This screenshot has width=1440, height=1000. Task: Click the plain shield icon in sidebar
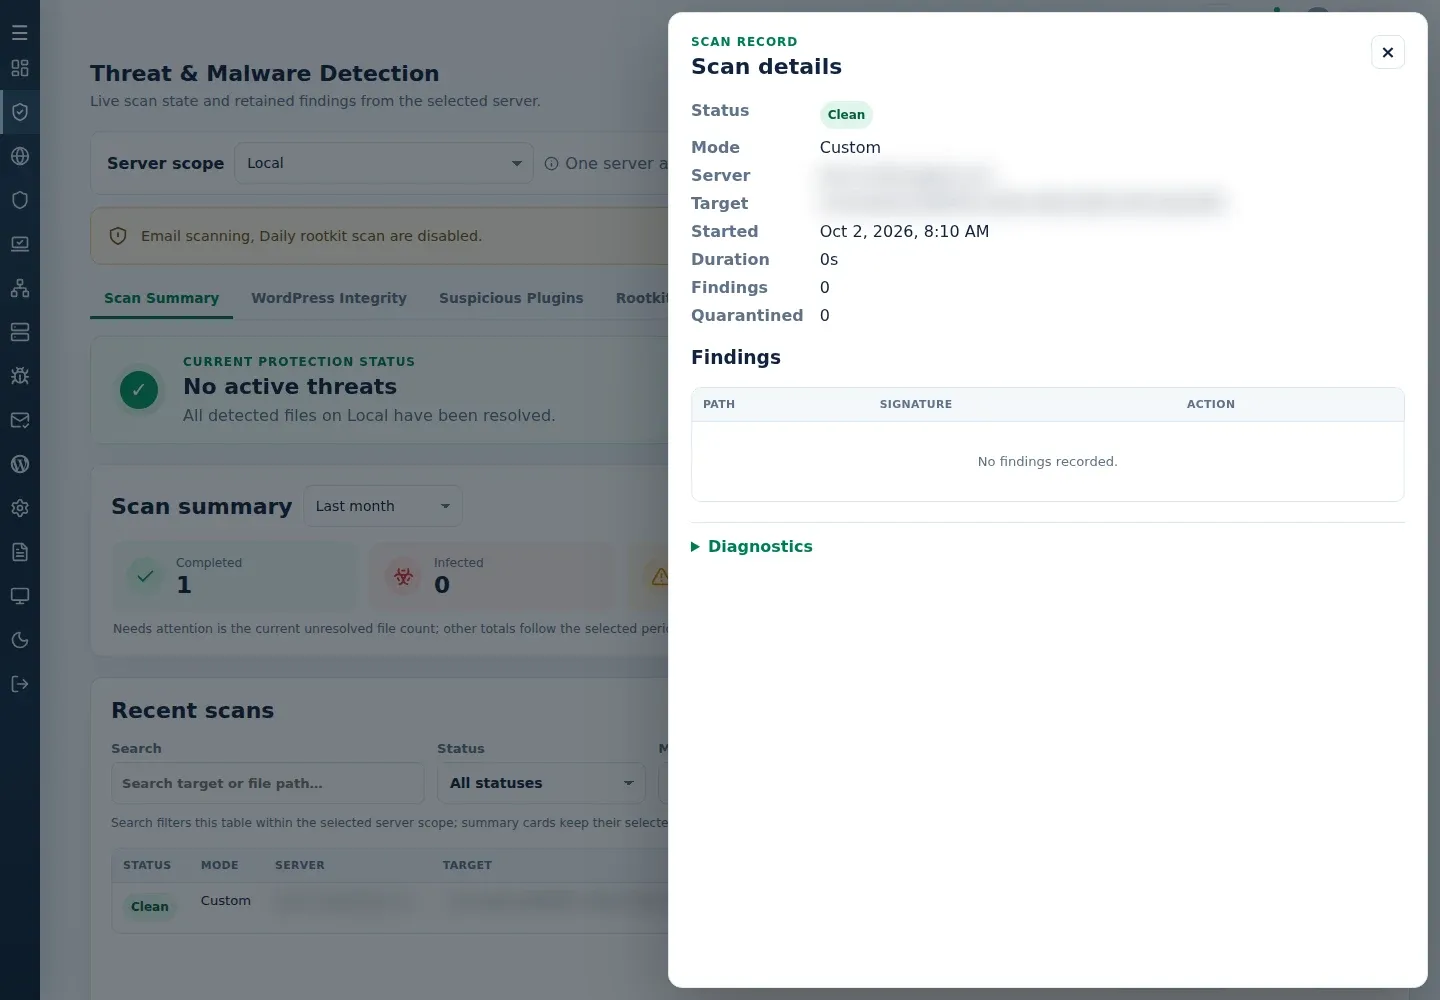(20, 200)
